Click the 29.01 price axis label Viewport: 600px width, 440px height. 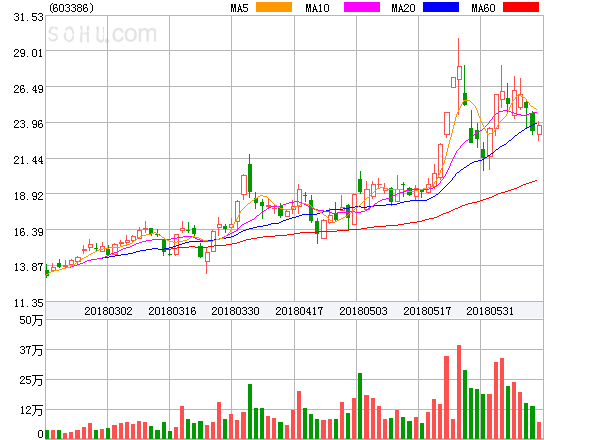[28, 53]
